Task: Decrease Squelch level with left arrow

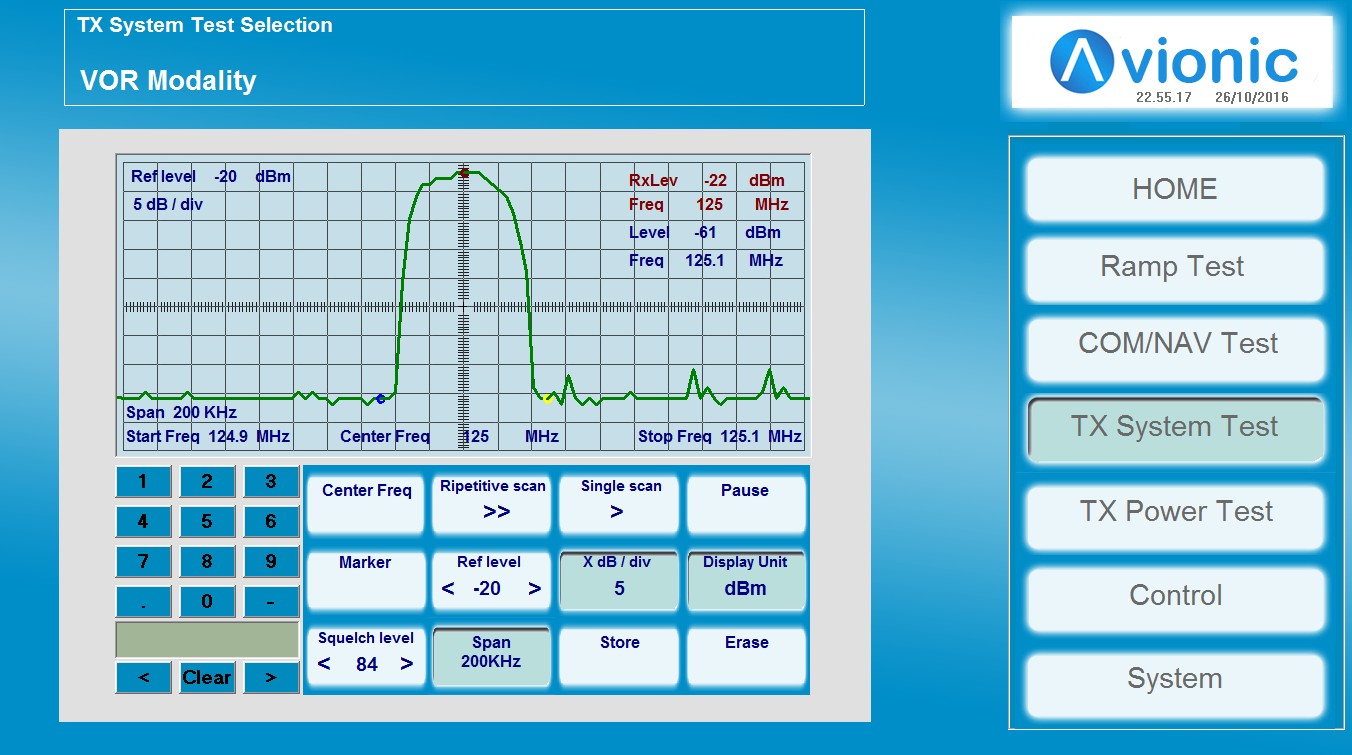Action: point(324,664)
